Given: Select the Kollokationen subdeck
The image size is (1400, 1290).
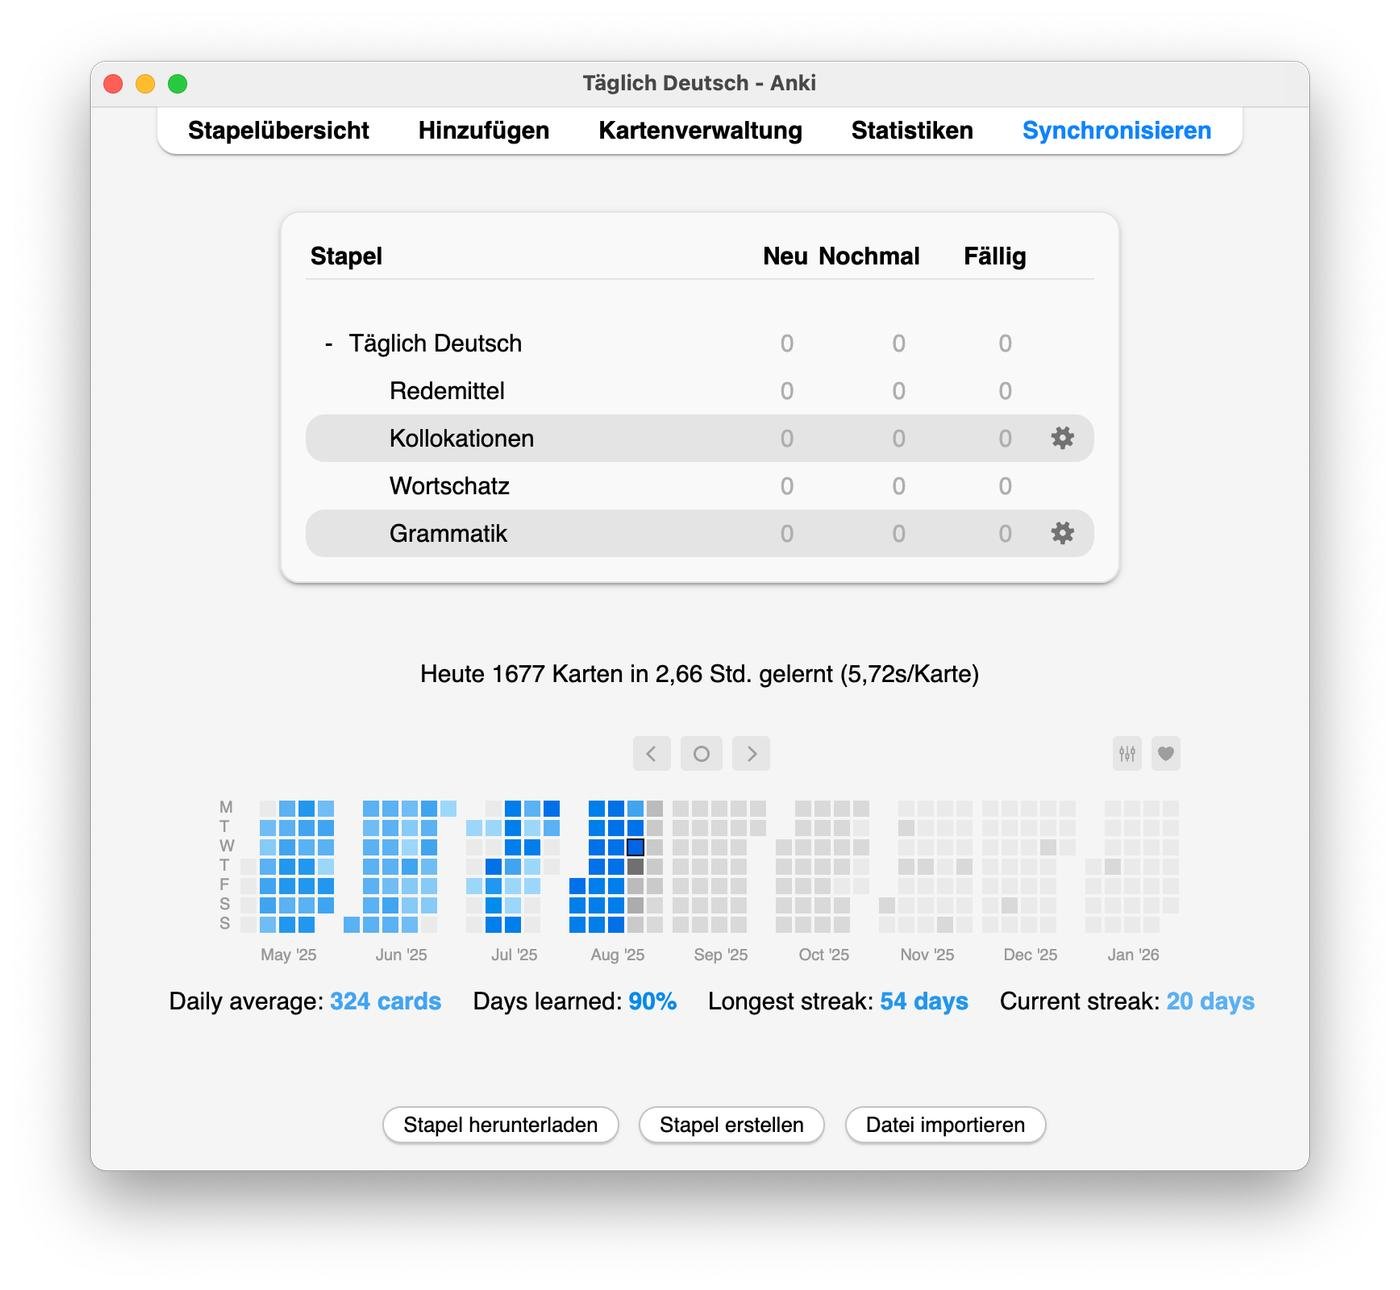Looking at the screenshot, I should click(462, 438).
